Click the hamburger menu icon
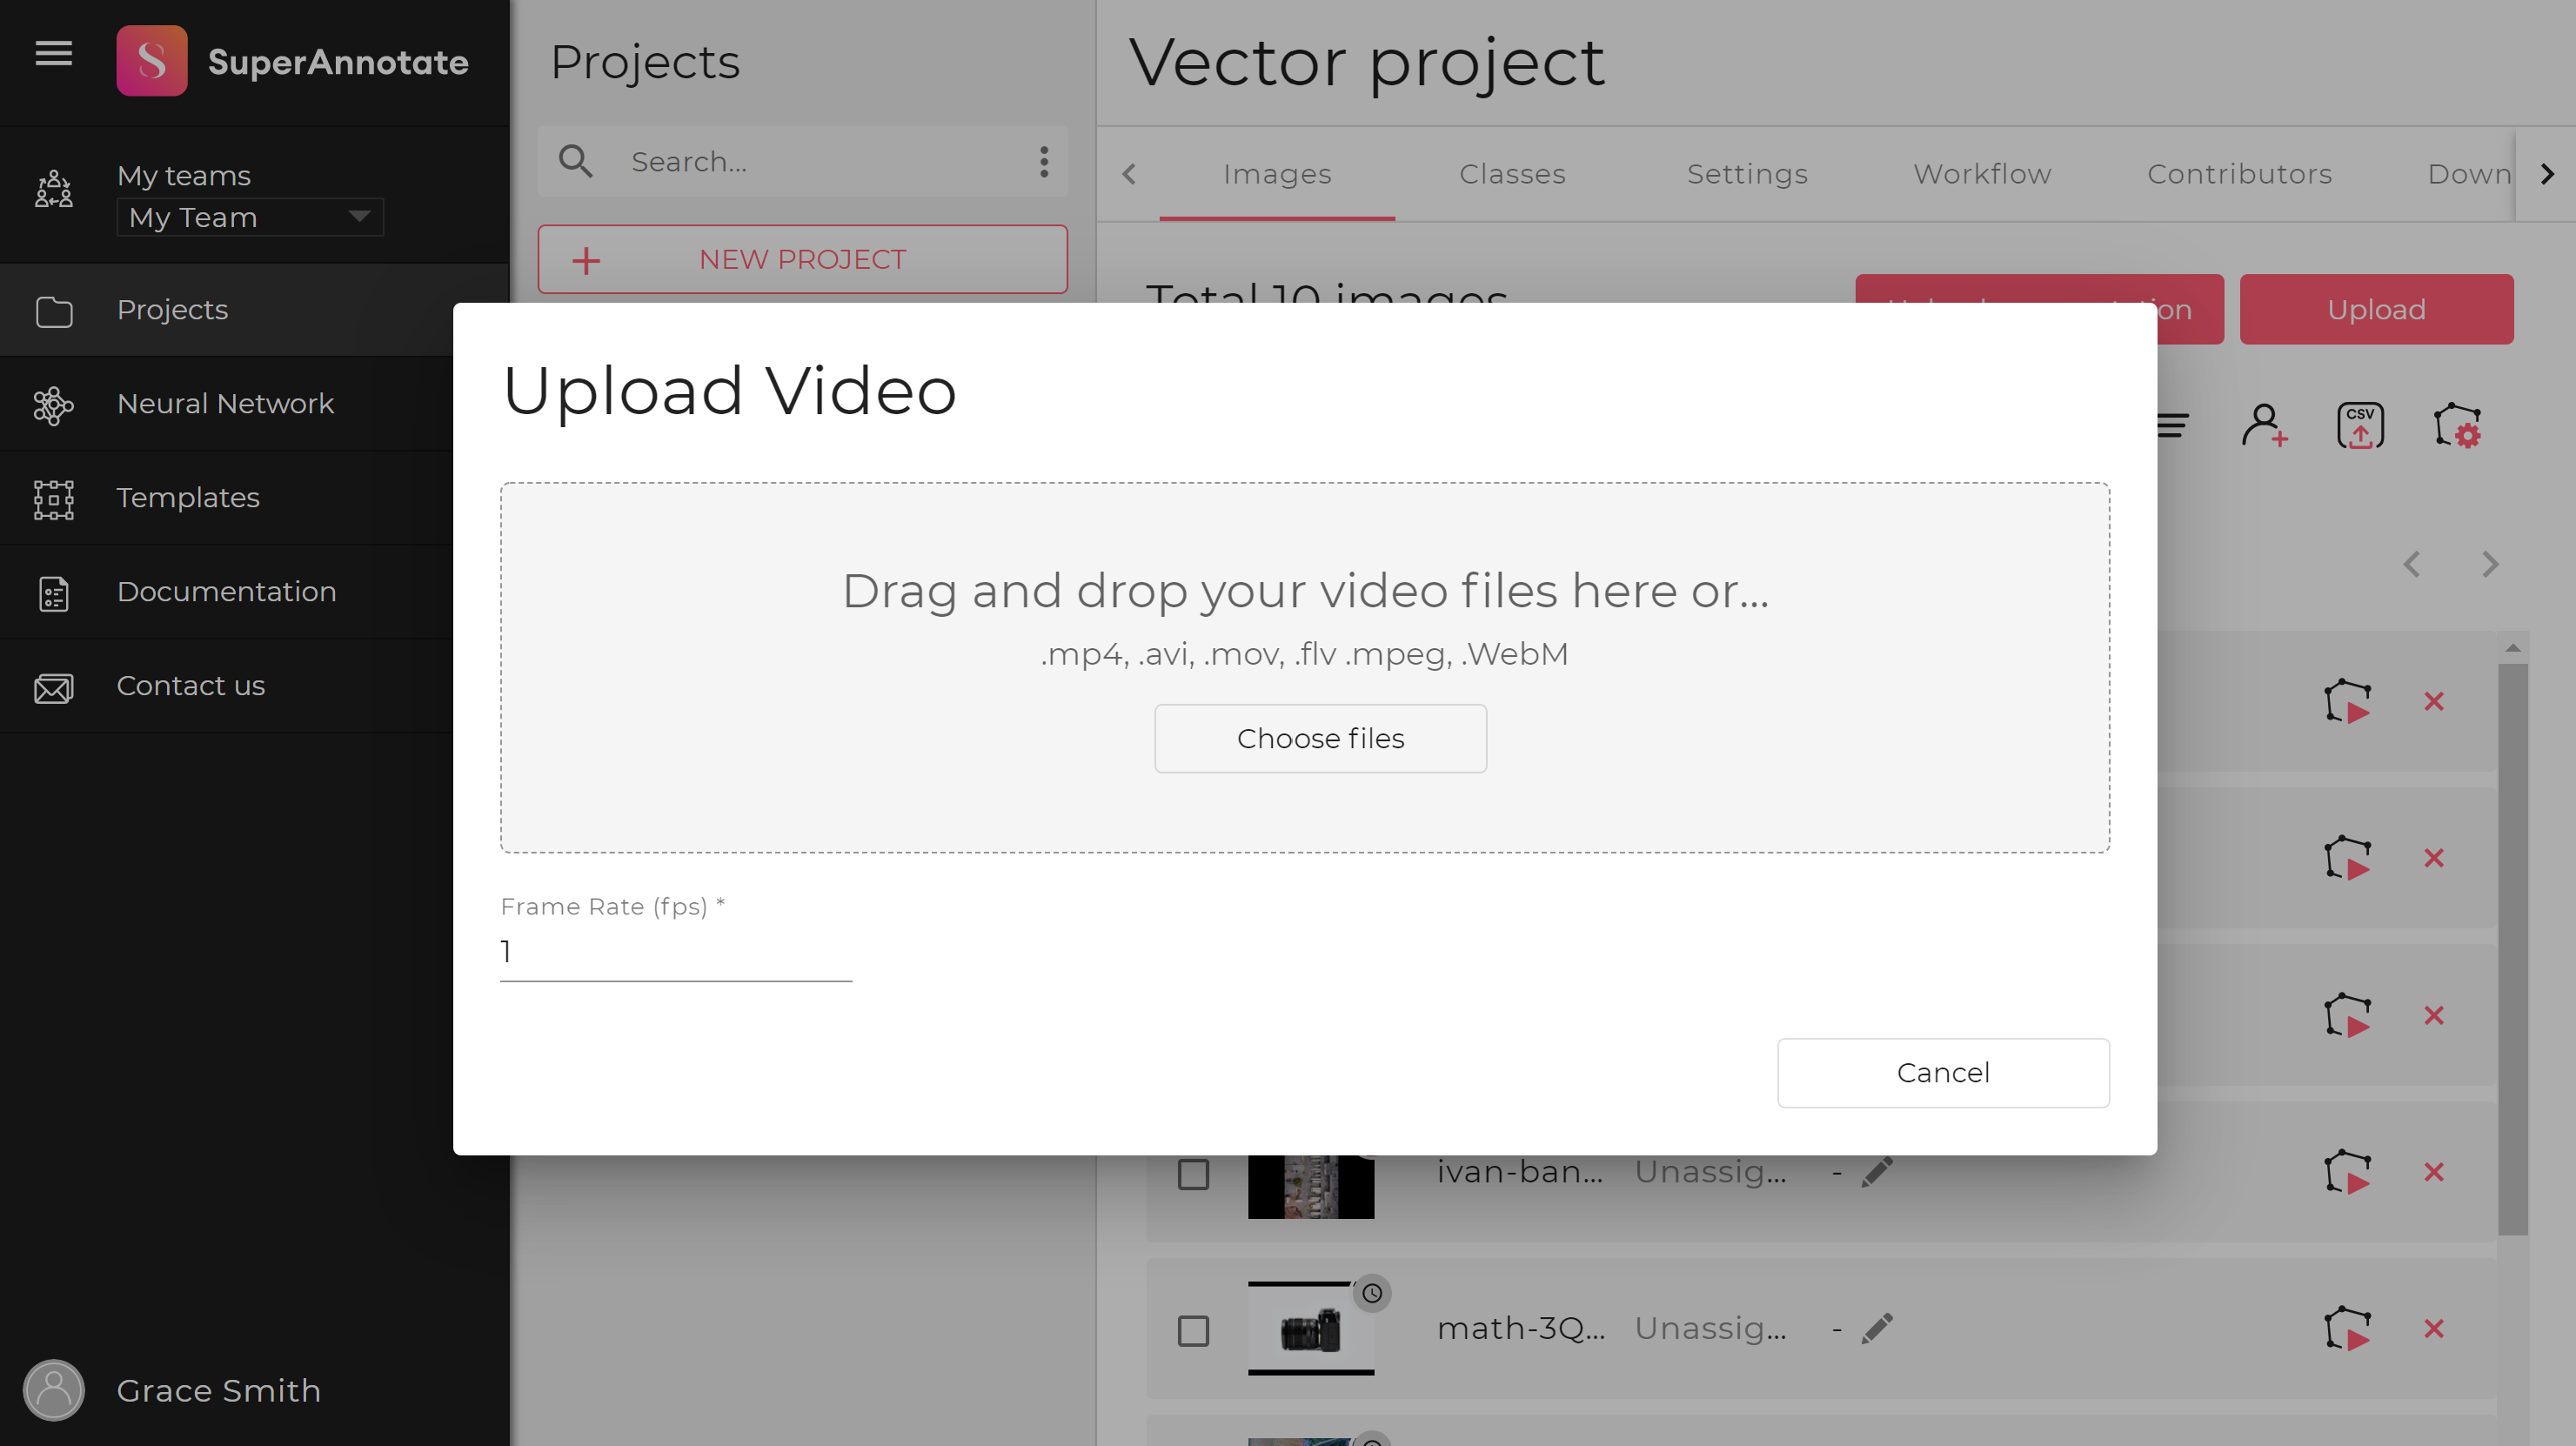 [54, 53]
